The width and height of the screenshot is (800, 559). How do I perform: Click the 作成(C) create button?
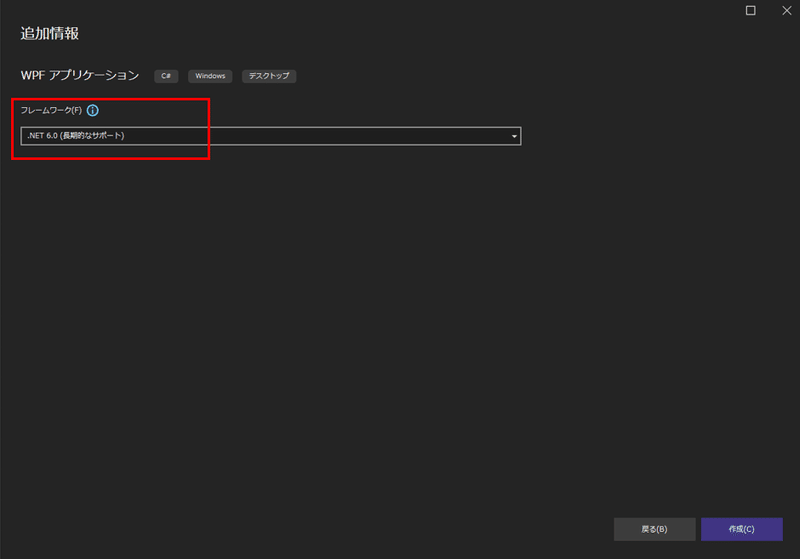tap(741, 529)
